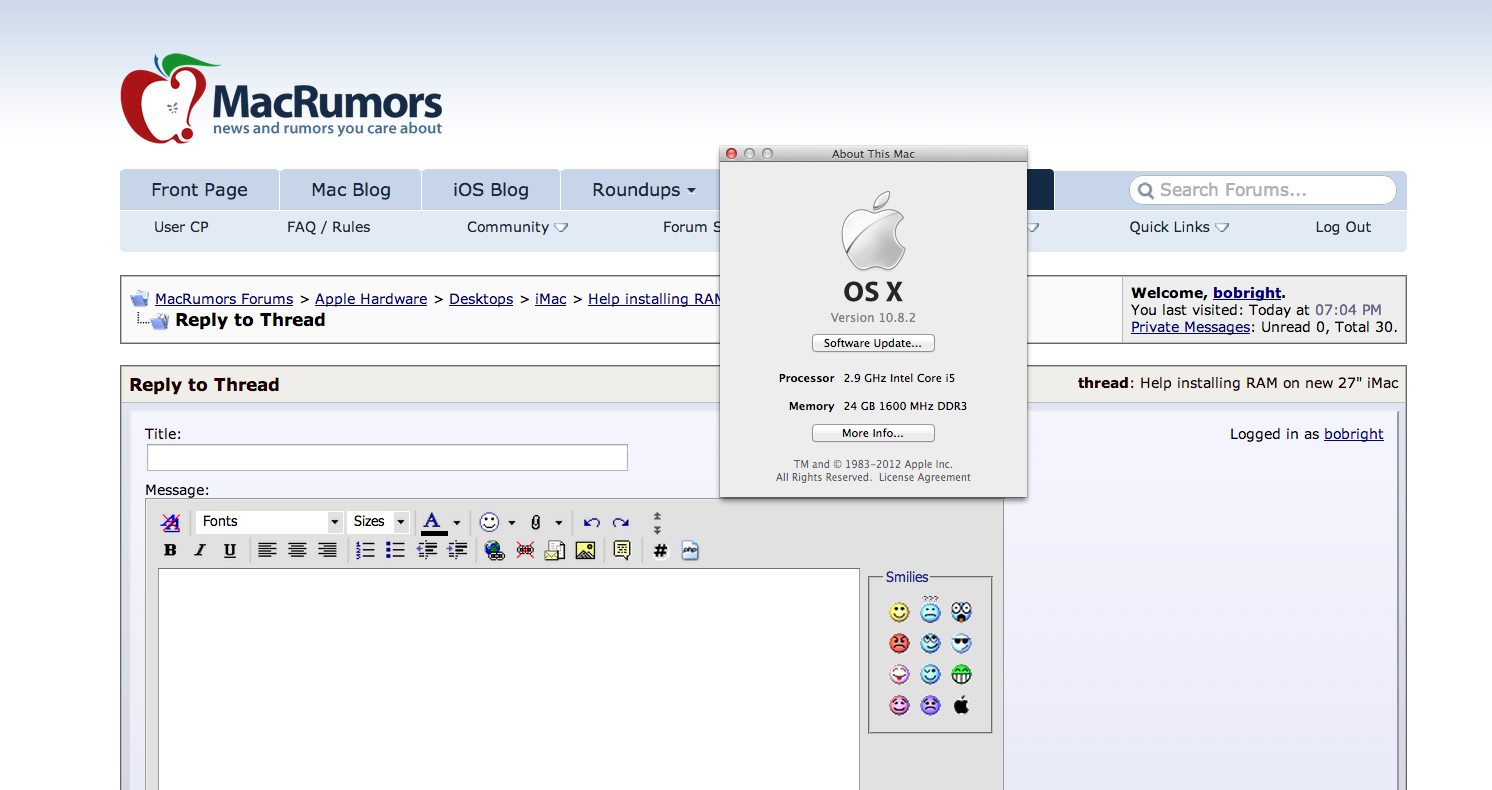Switch to the Mac Blog tab

pyautogui.click(x=351, y=190)
